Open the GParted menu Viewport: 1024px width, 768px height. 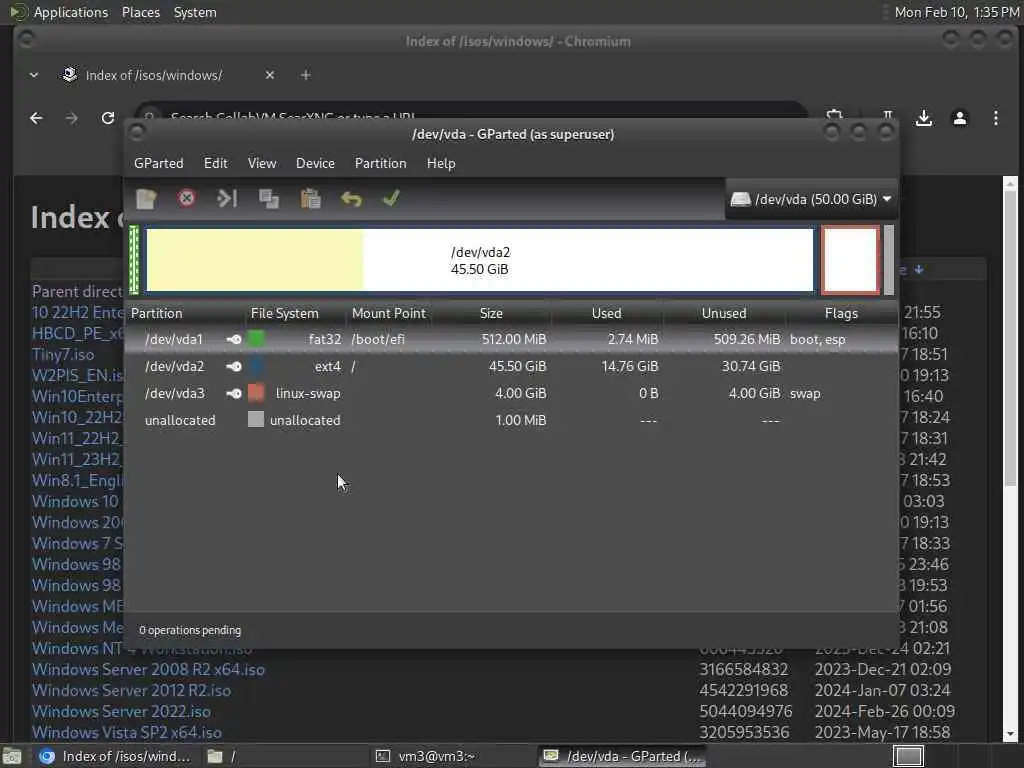(x=159, y=163)
